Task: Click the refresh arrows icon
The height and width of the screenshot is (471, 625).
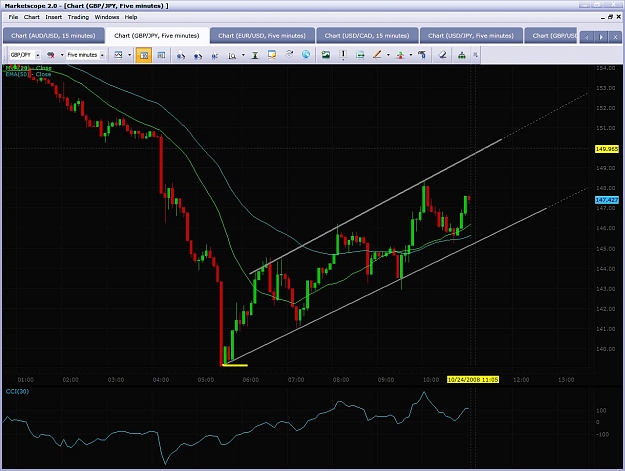Action: (x=289, y=54)
